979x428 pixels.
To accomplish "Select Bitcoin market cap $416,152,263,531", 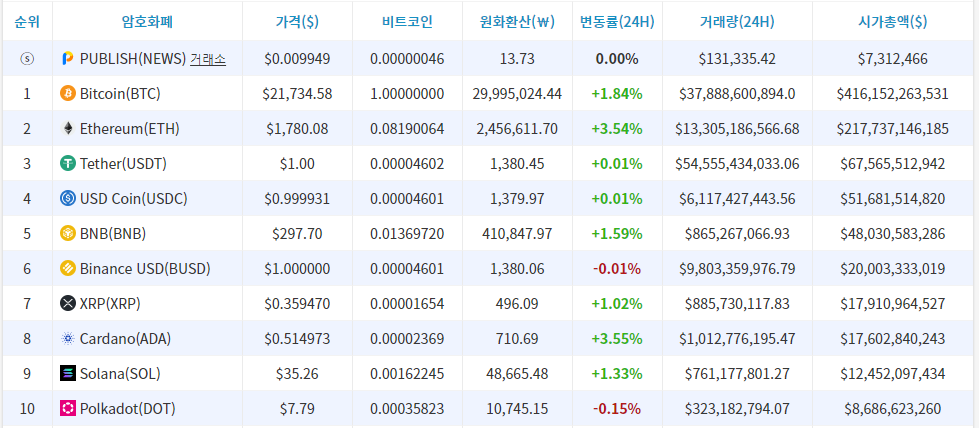I will 893,94.
